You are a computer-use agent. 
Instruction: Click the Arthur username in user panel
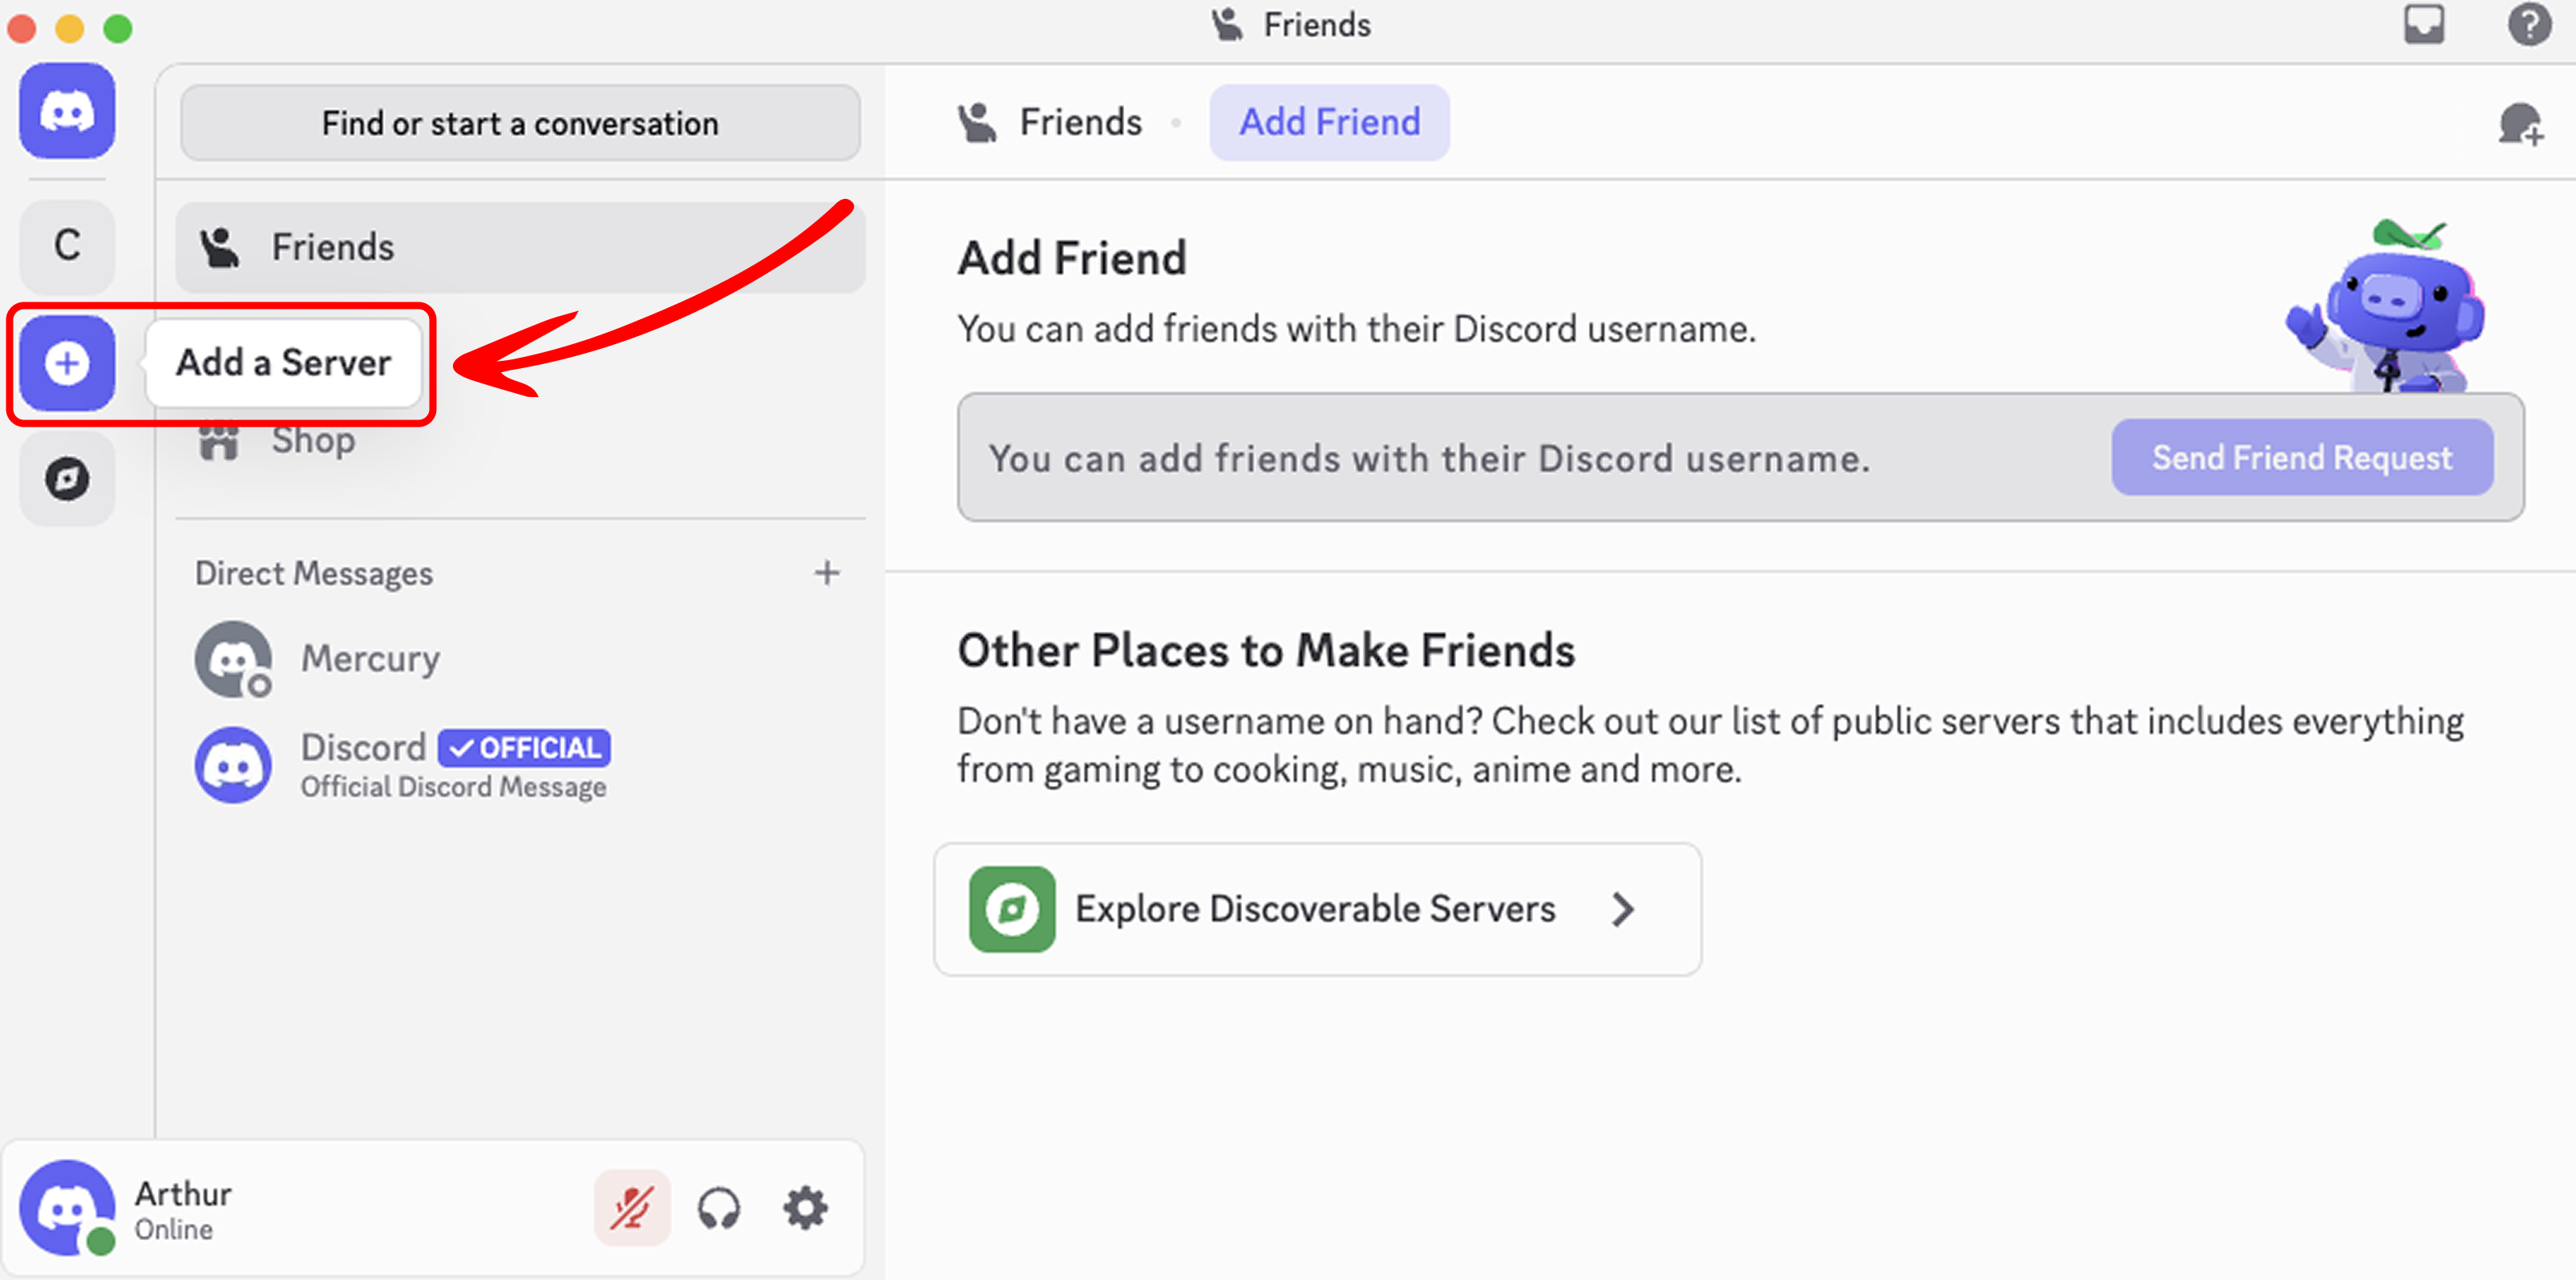183,1193
